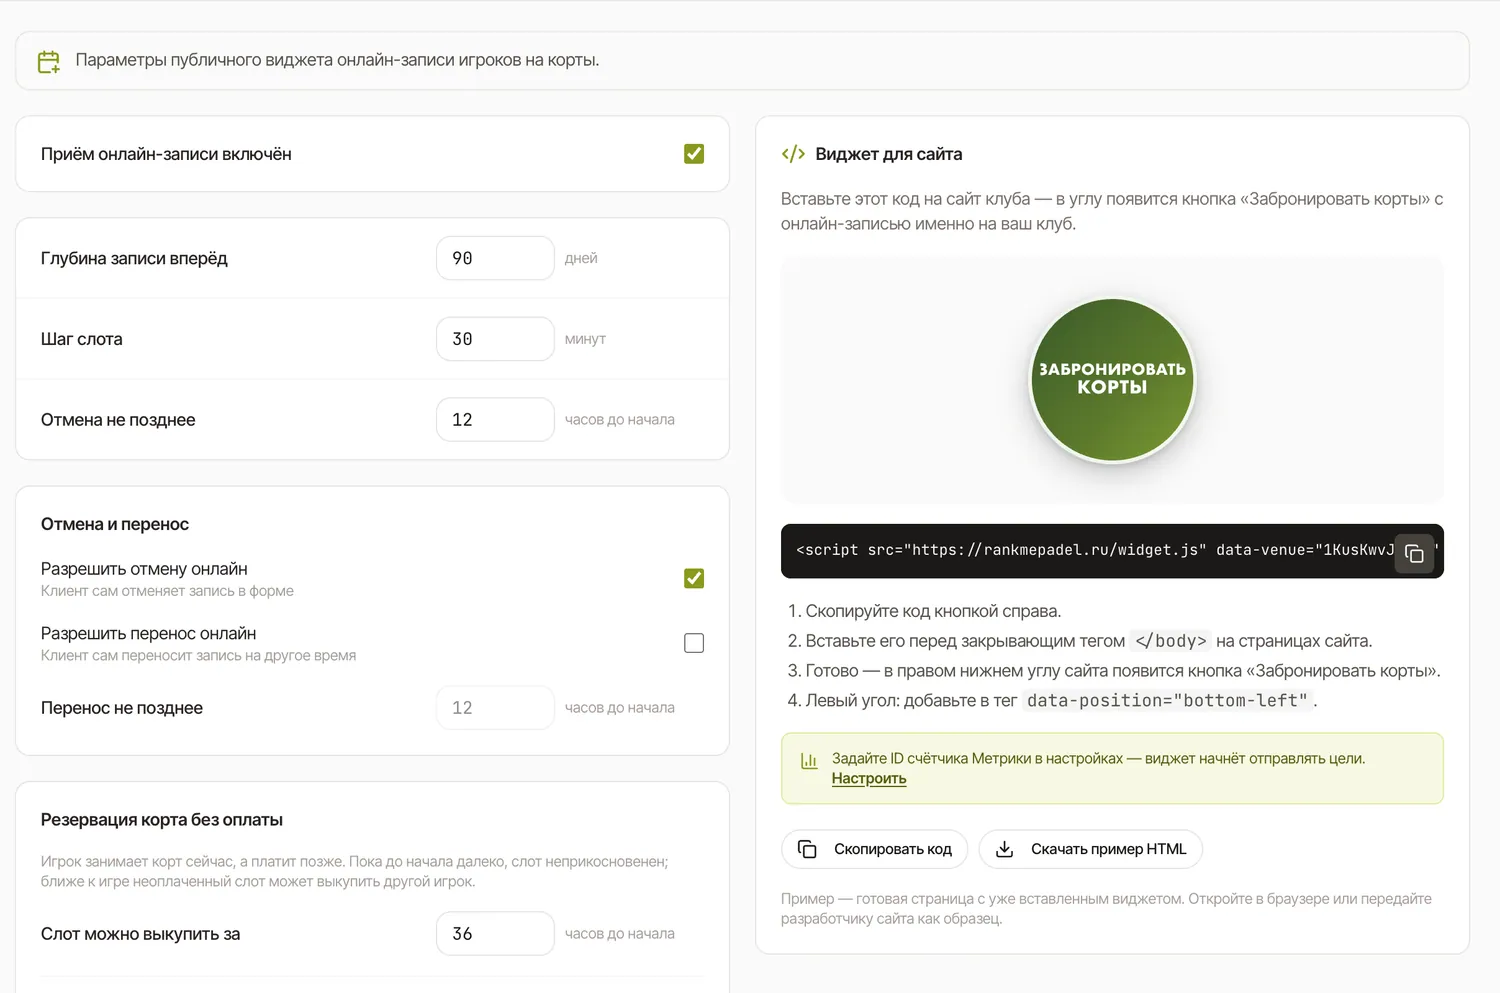This screenshot has height=993, width=1500.
Task: Edit the Слот можно выкупить за field
Action: click(495, 934)
